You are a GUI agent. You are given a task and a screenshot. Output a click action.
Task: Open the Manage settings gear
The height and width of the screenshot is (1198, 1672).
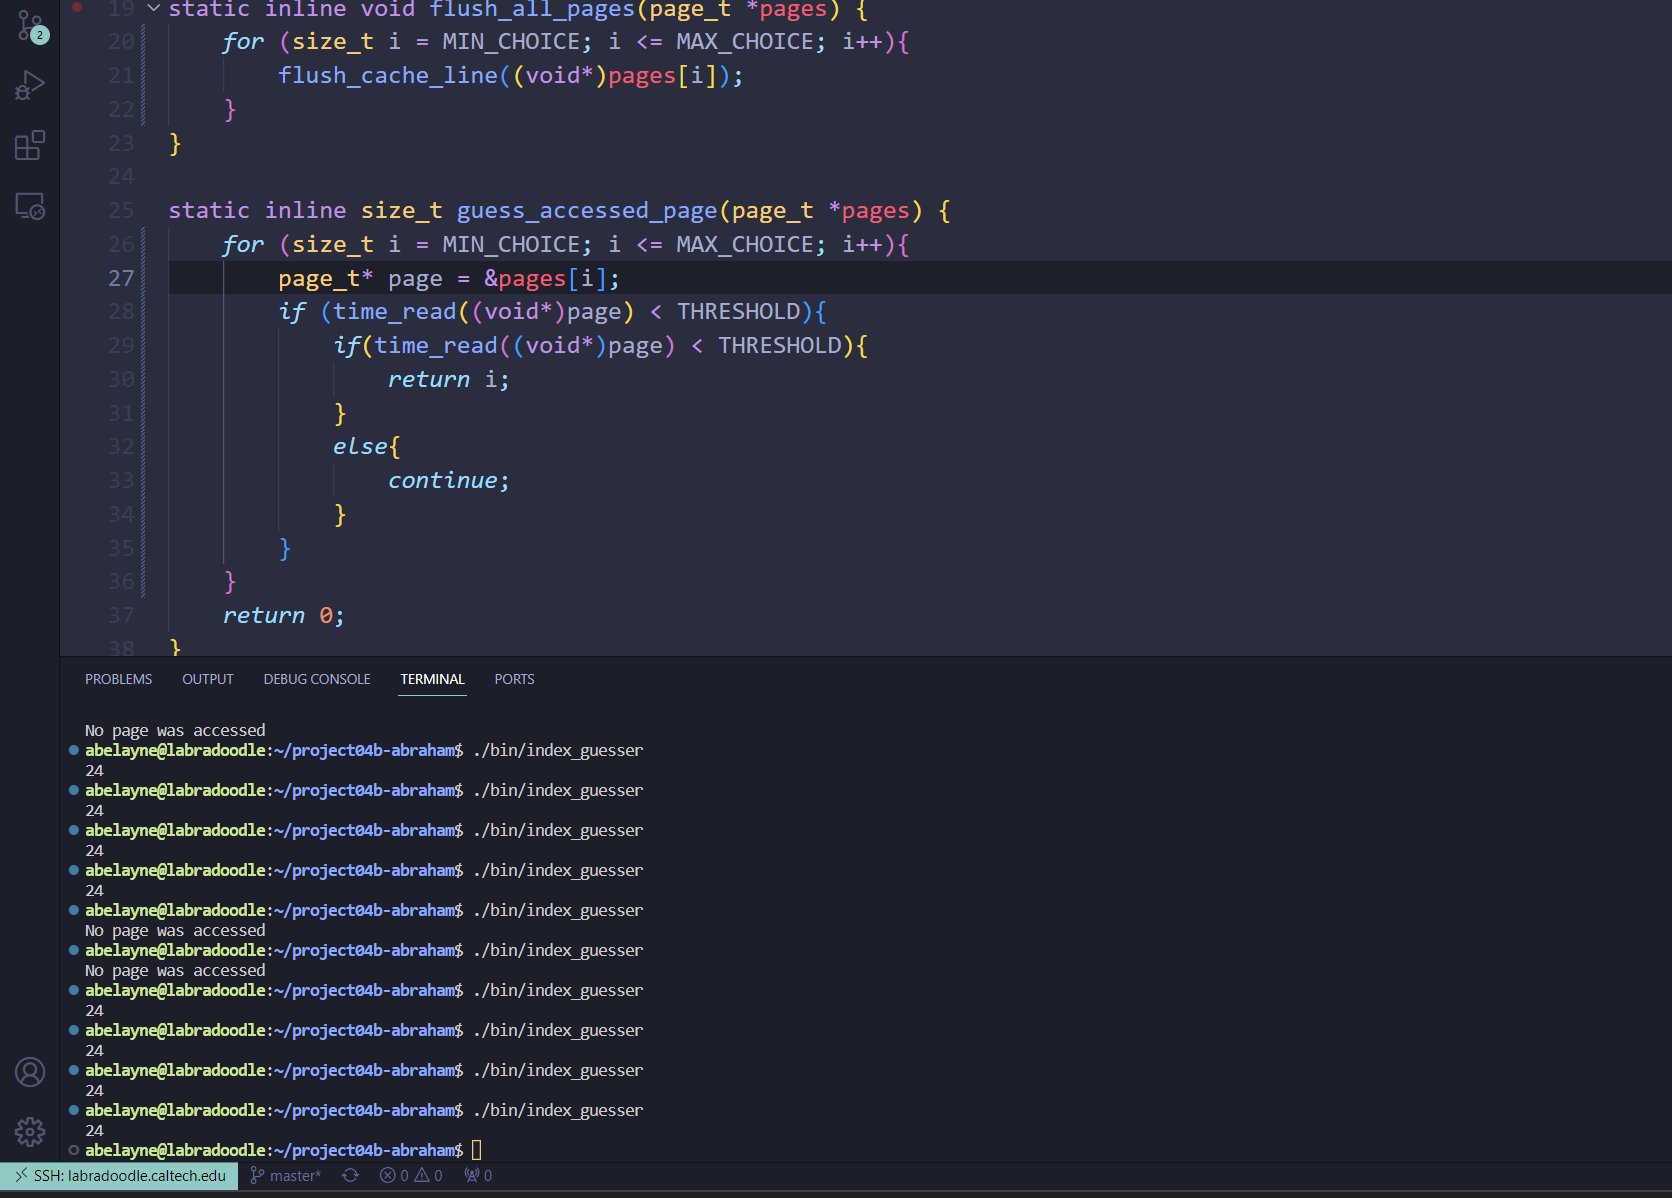(30, 1131)
